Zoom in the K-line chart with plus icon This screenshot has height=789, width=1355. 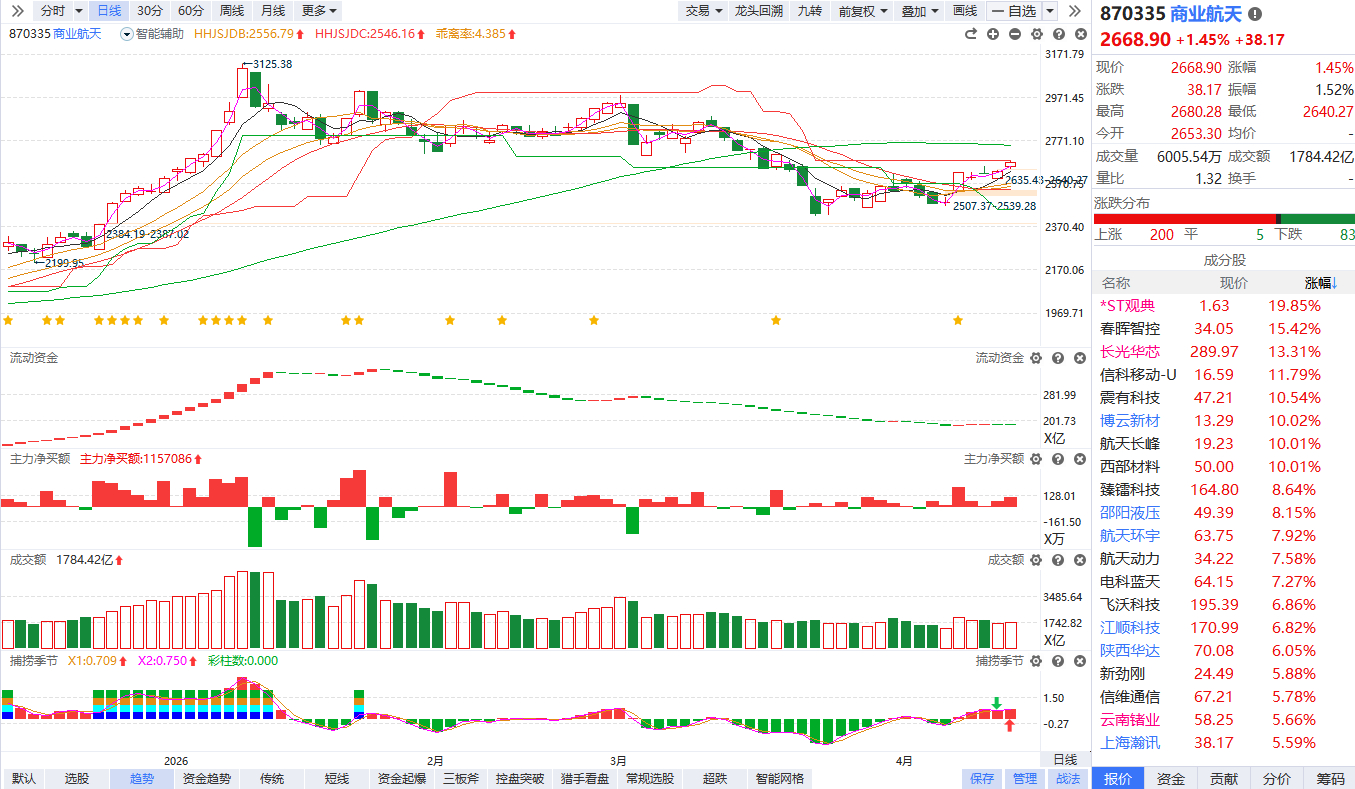click(x=993, y=34)
